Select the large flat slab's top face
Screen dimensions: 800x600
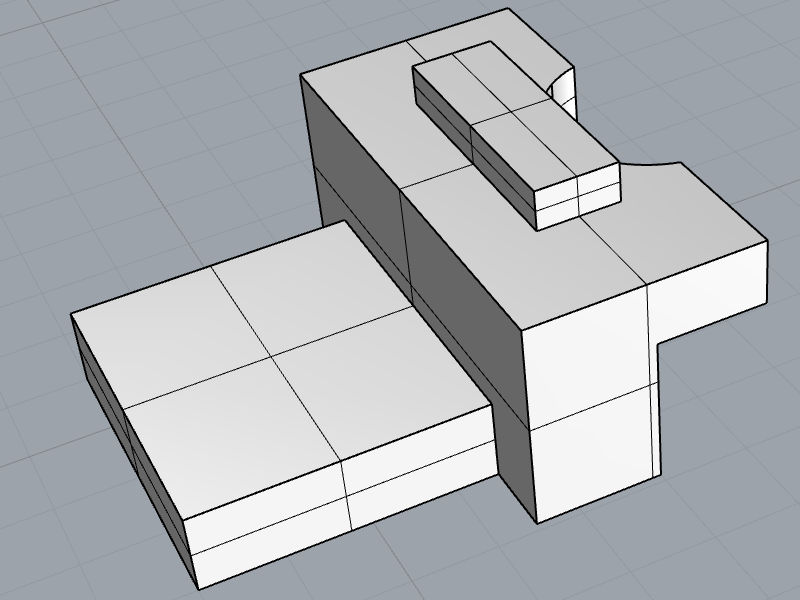pyautogui.click(x=282, y=369)
